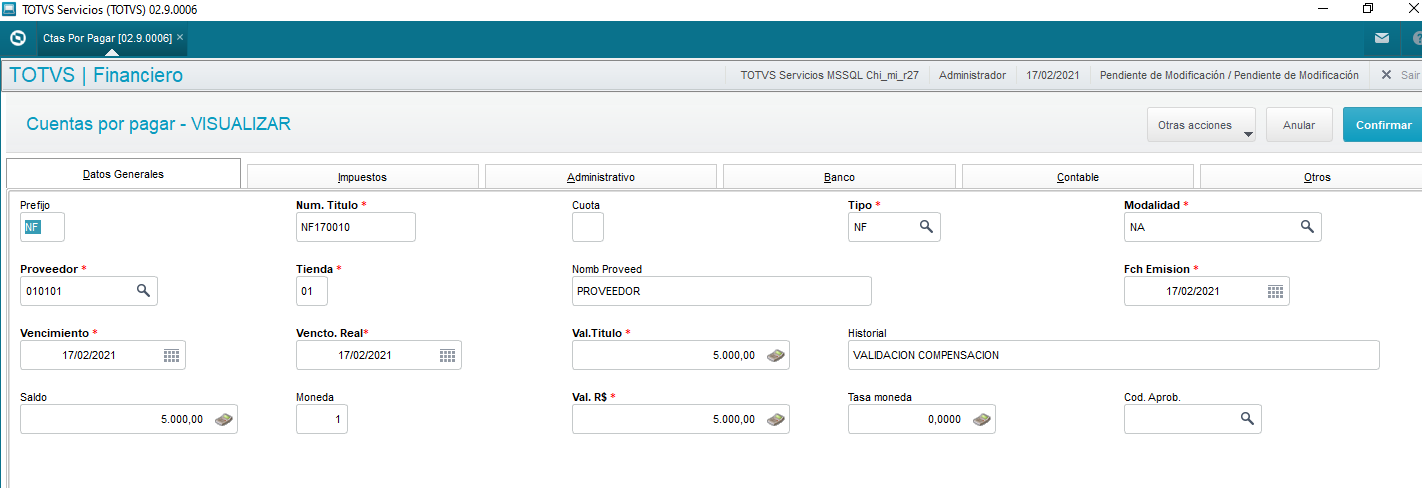
Task: Switch to the Datos Generales tab
Action: [x=123, y=174]
